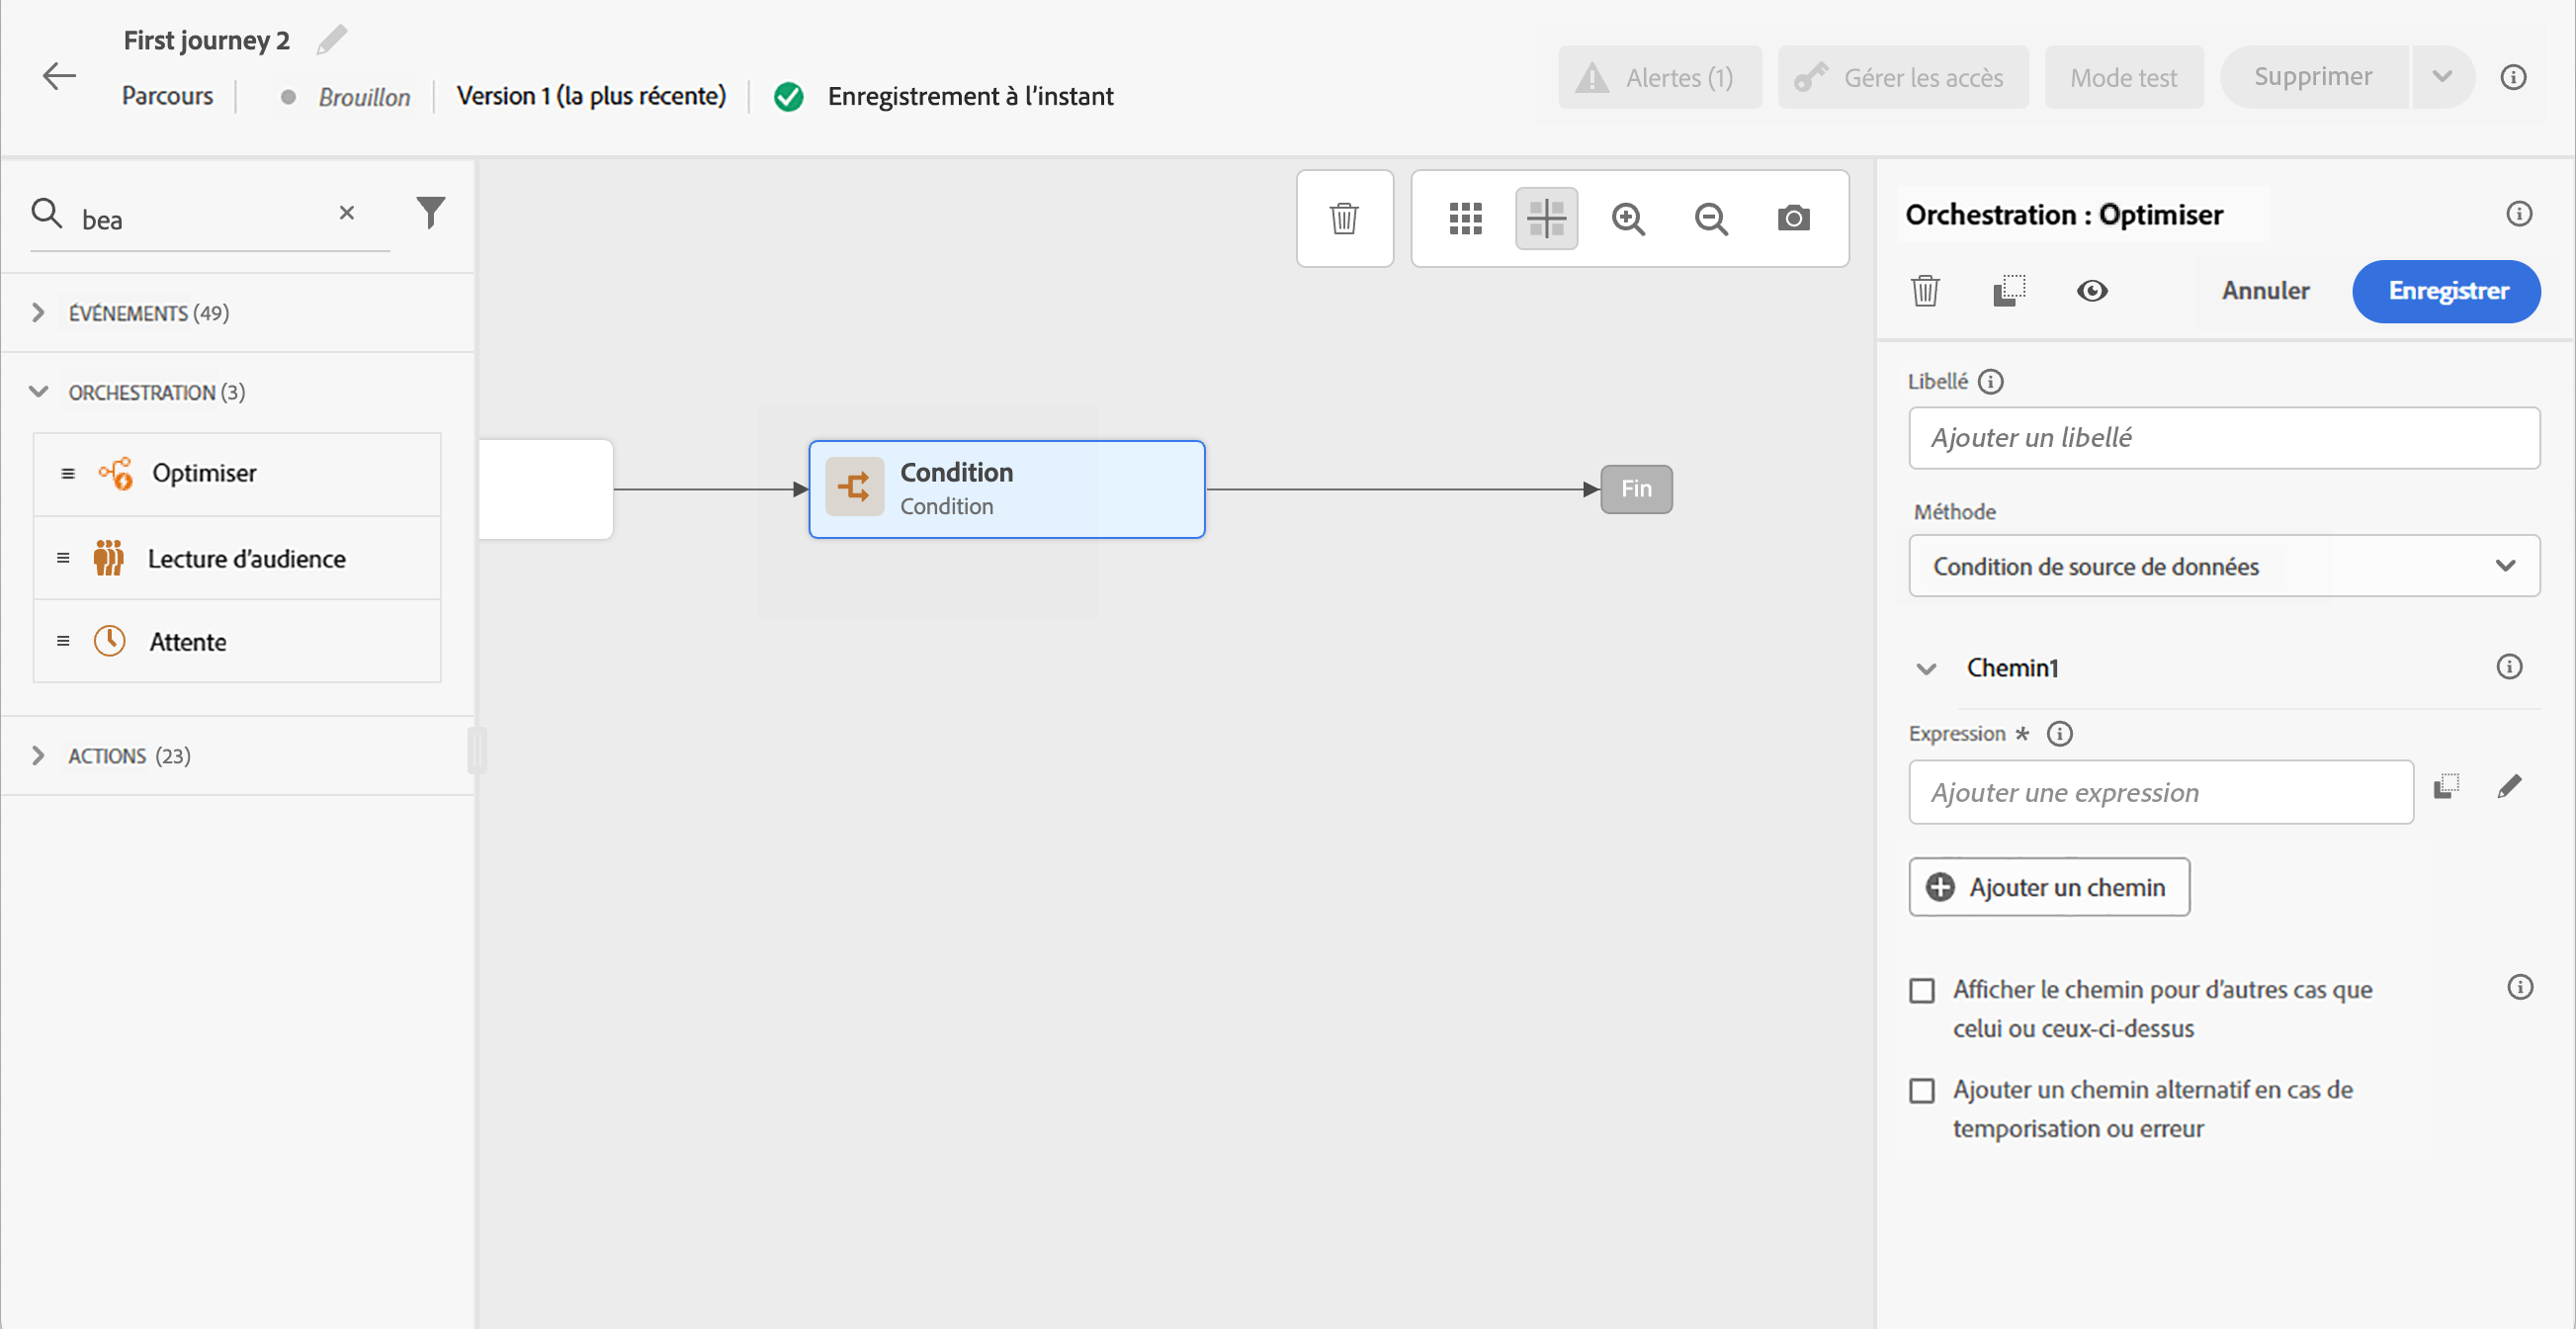Click the Ajouter un libellé input field
The height and width of the screenshot is (1329, 2576).
click(2223, 438)
